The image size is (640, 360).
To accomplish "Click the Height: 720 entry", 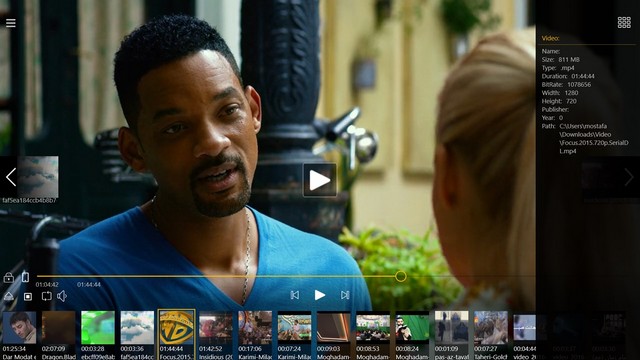I will (559, 101).
